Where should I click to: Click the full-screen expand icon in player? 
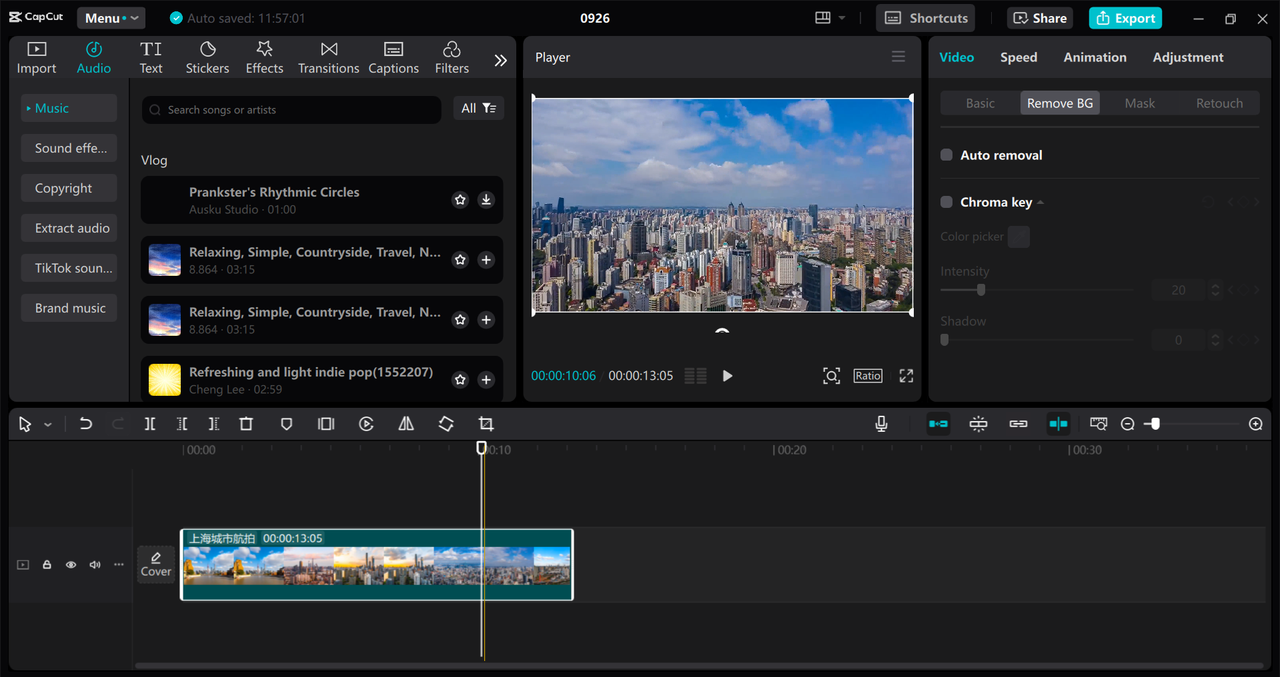[x=906, y=376]
